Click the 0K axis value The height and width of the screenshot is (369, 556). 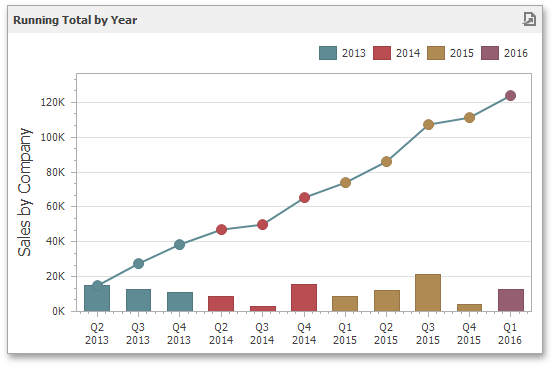59,311
